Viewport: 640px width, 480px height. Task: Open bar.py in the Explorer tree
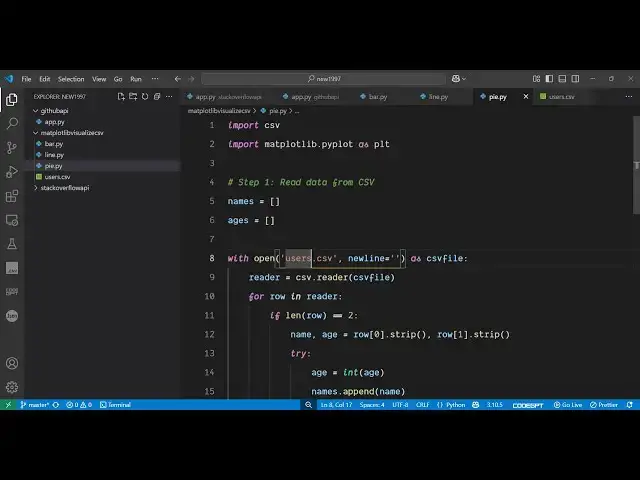pos(53,144)
